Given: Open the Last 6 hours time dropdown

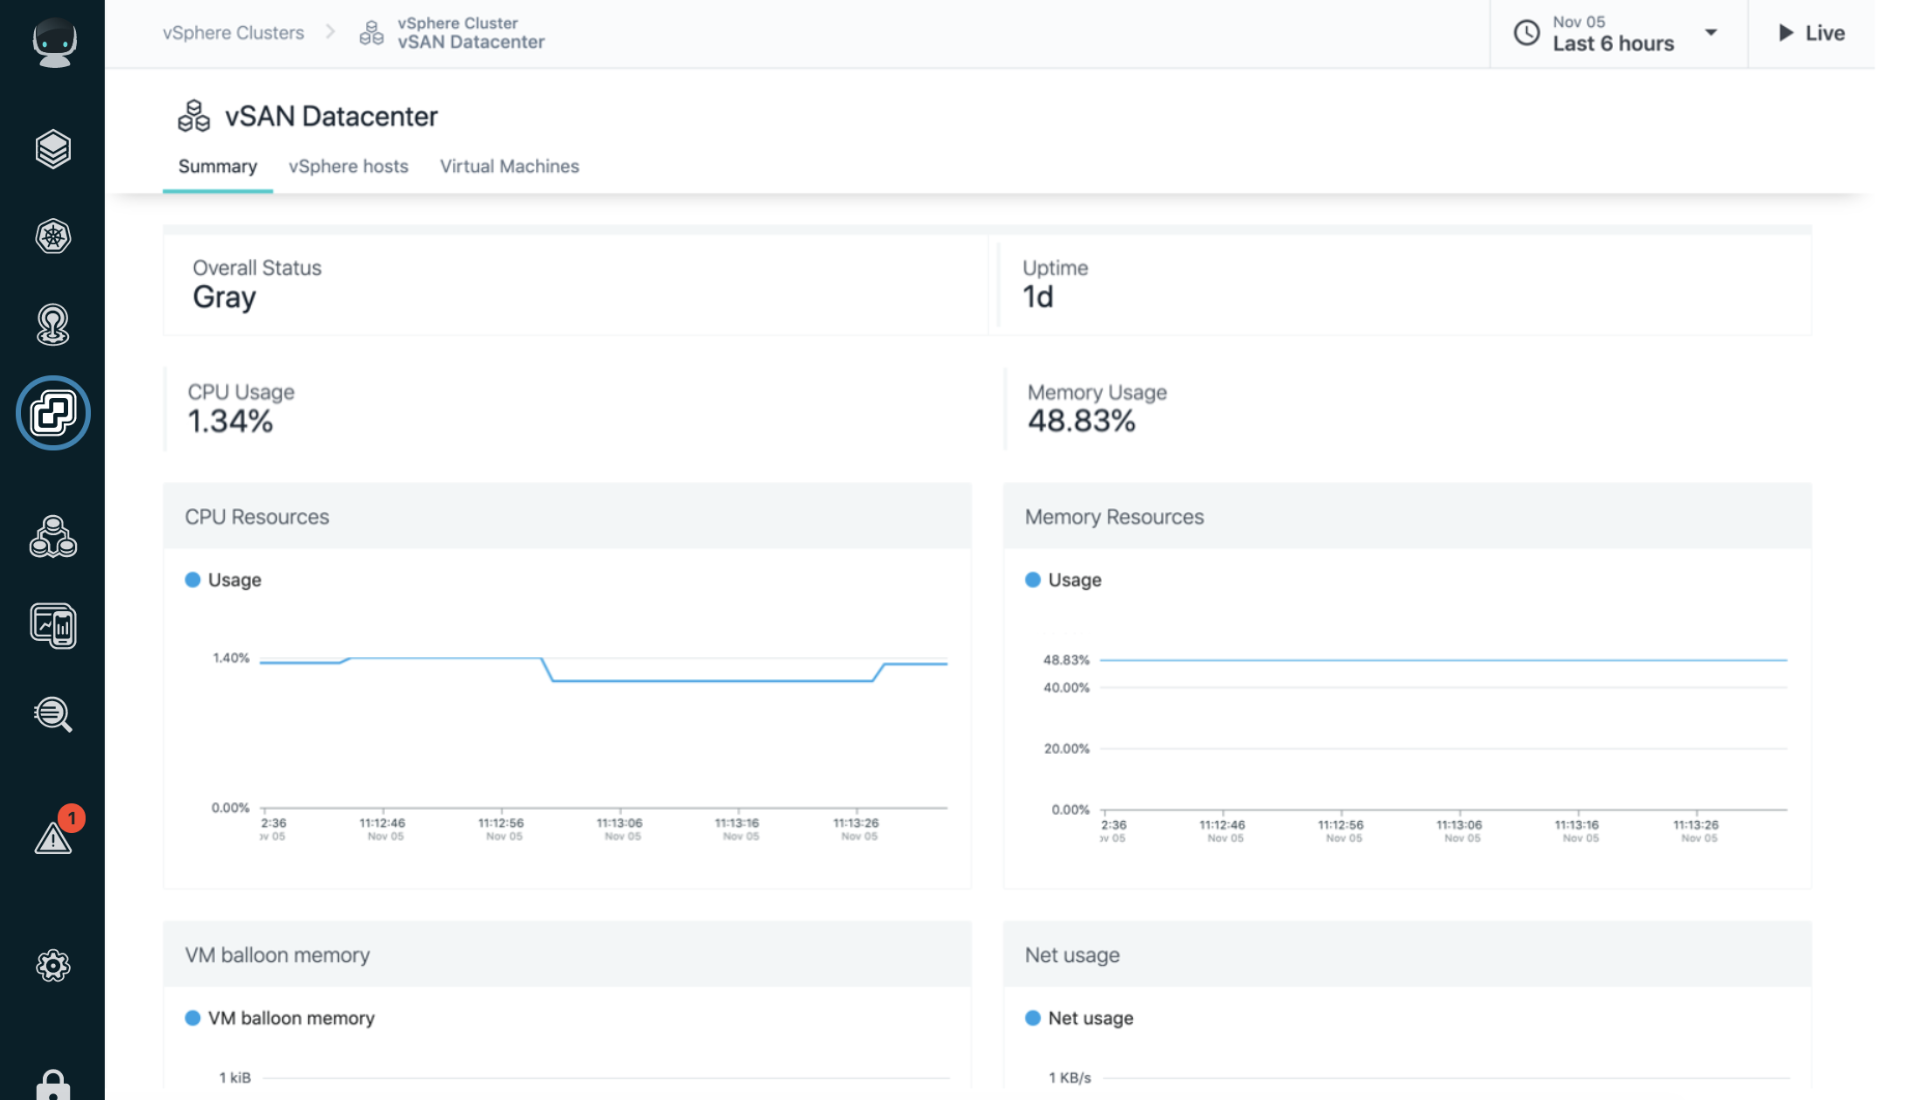Looking at the screenshot, I should tap(1618, 33).
